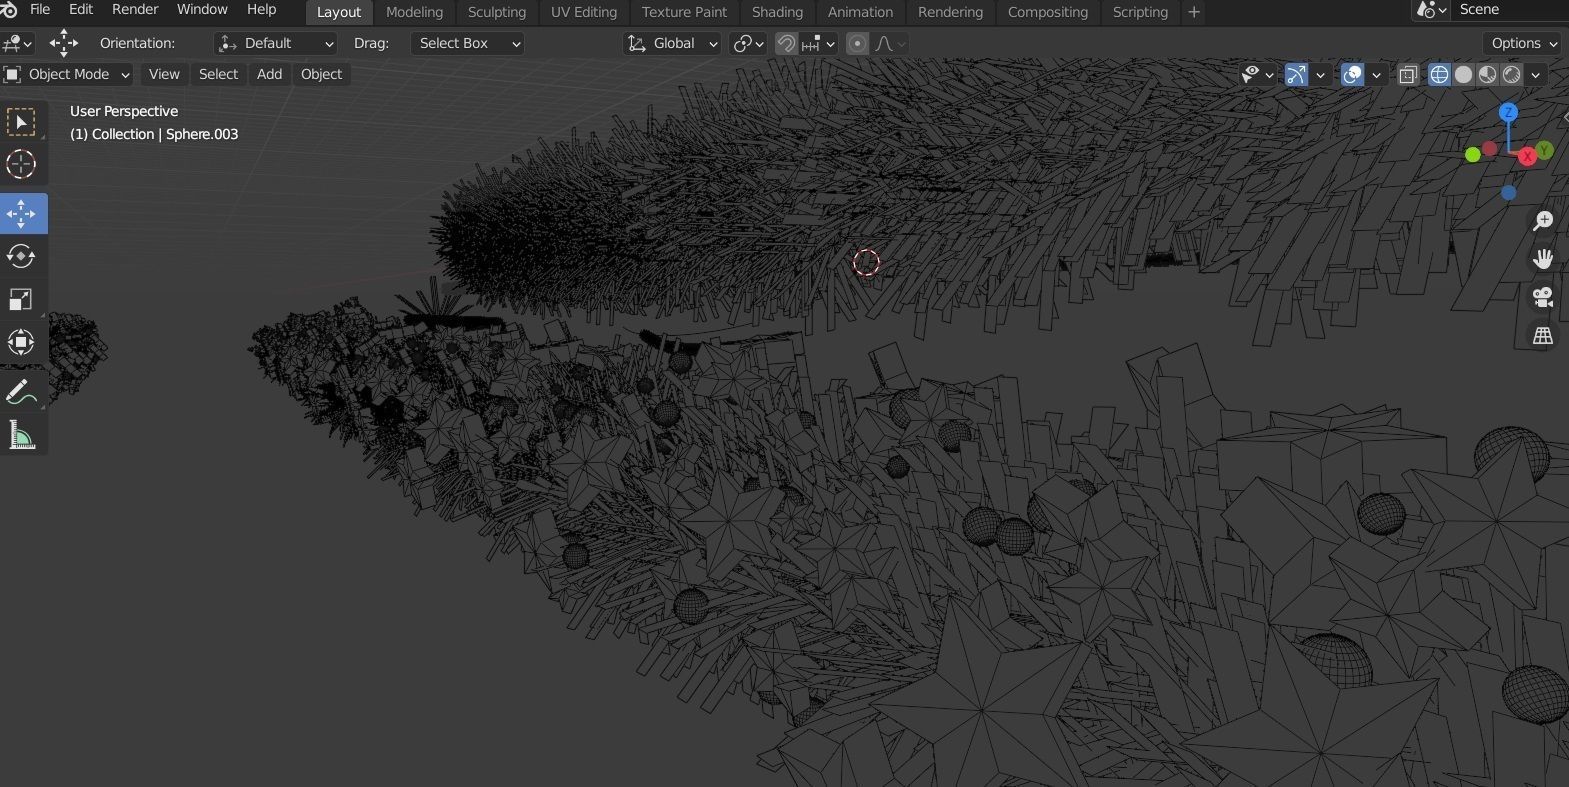Image resolution: width=1569 pixels, height=787 pixels.
Task: Switch perspective/orthographic grid icon
Action: [x=1543, y=335]
